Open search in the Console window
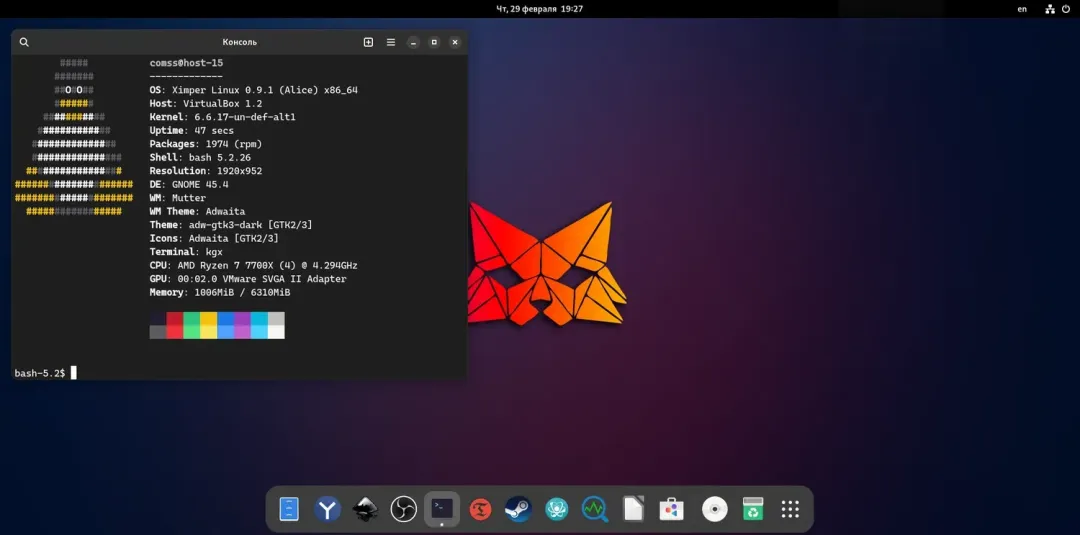This screenshot has width=1080, height=535. [24, 42]
